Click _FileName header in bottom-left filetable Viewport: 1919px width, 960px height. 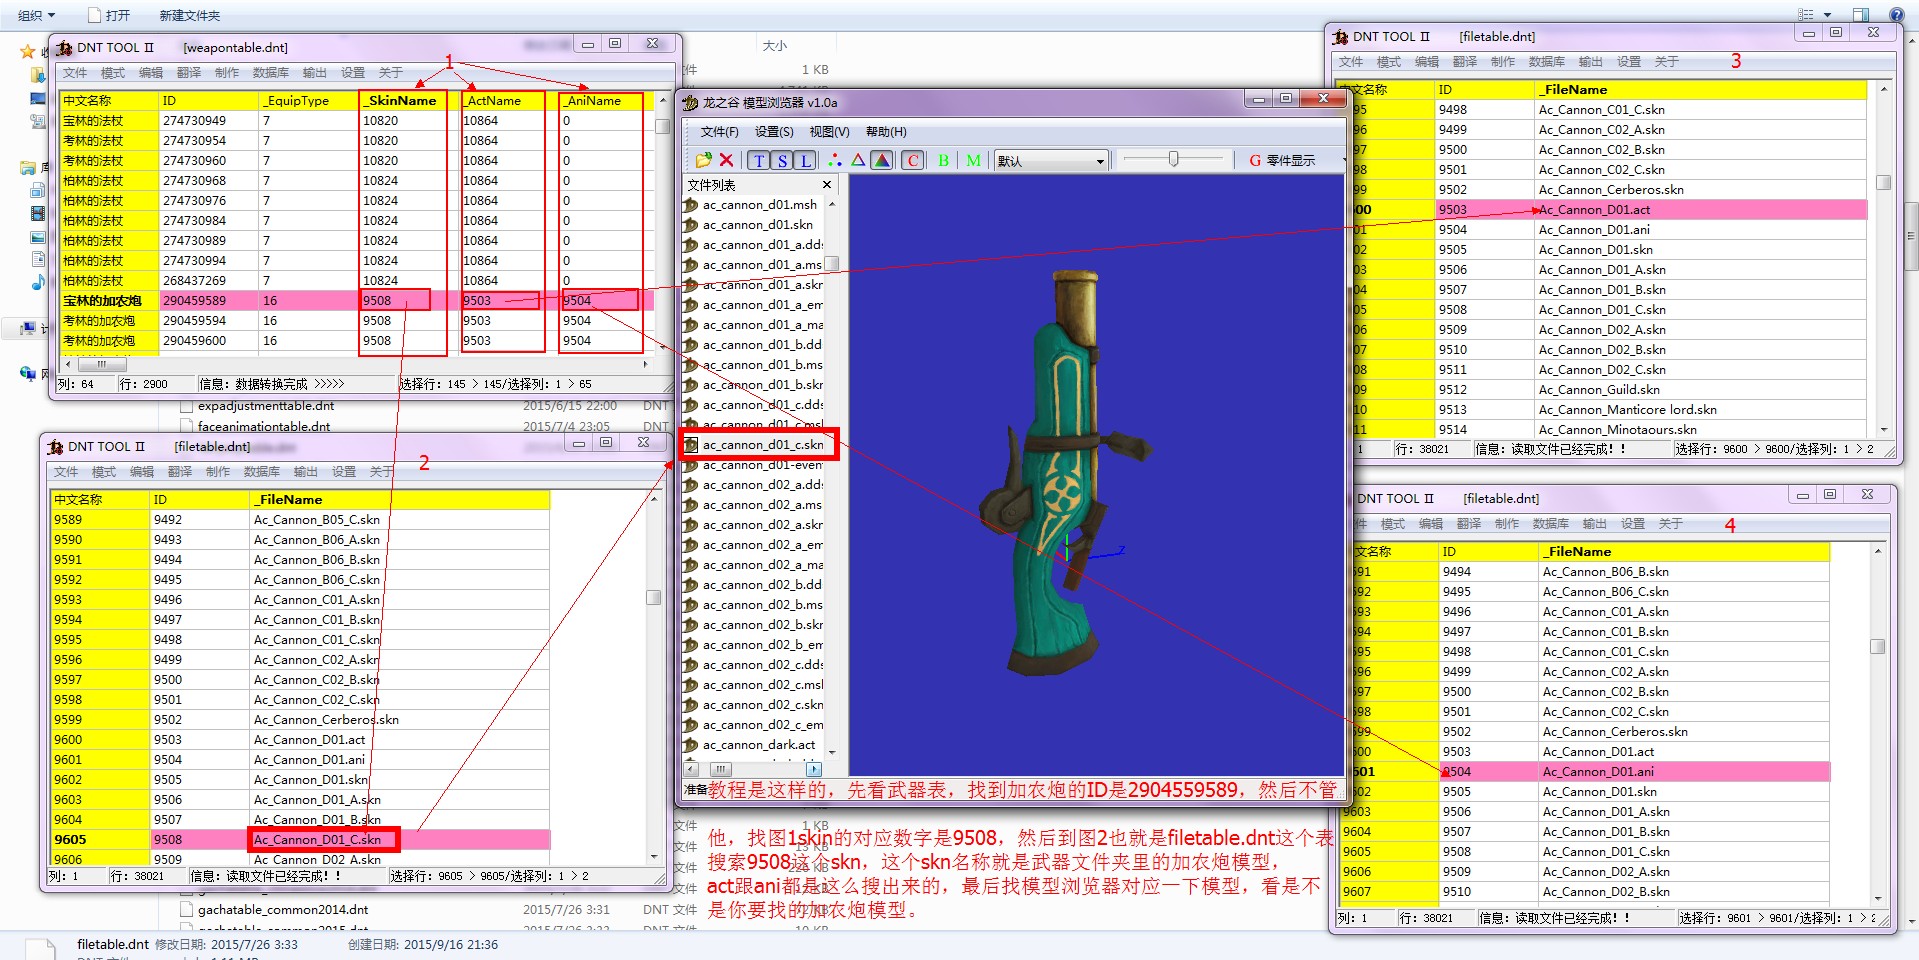click(x=400, y=500)
